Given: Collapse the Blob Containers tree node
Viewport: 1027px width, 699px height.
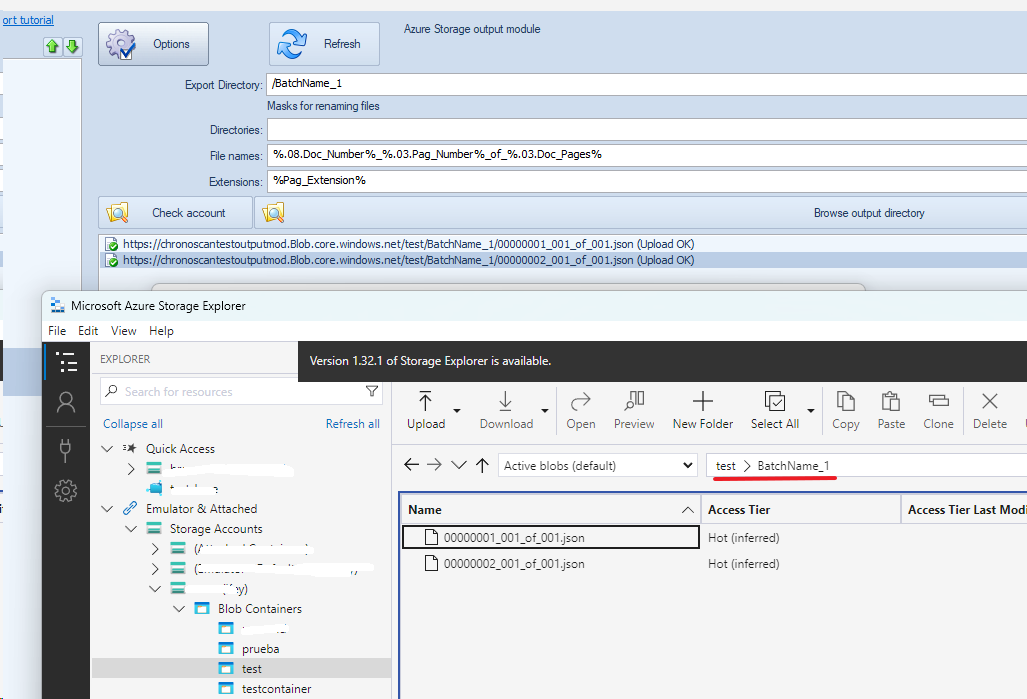Looking at the screenshot, I should click(179, 608).
